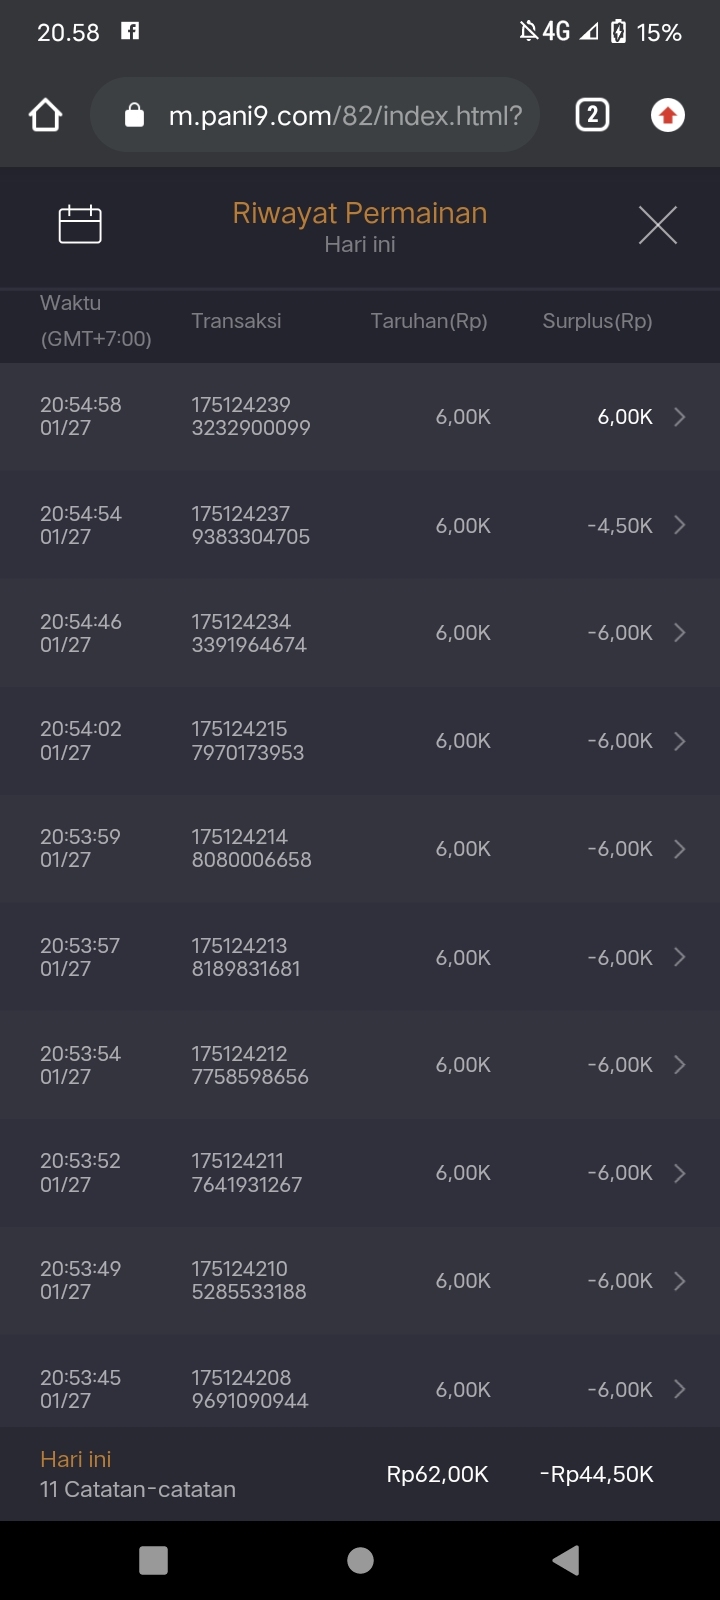The height and width of the screenshot is (1600, 720).
Task: Click the address bar lock icon
Action: 134,116
